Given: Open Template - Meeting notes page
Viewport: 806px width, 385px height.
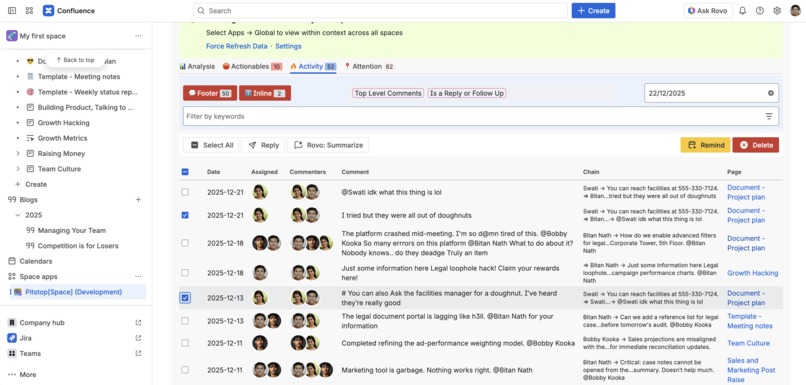Looking at the screenshot, I should 79,77.
